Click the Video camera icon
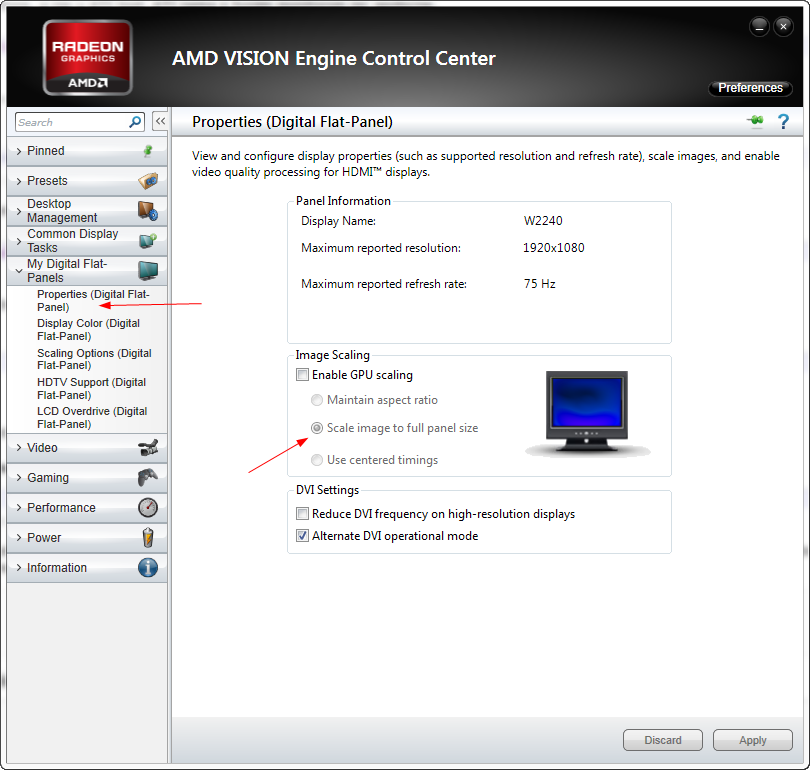Image resolution: width=810 pixels, height=770 pixels. (x=148, y=448)
